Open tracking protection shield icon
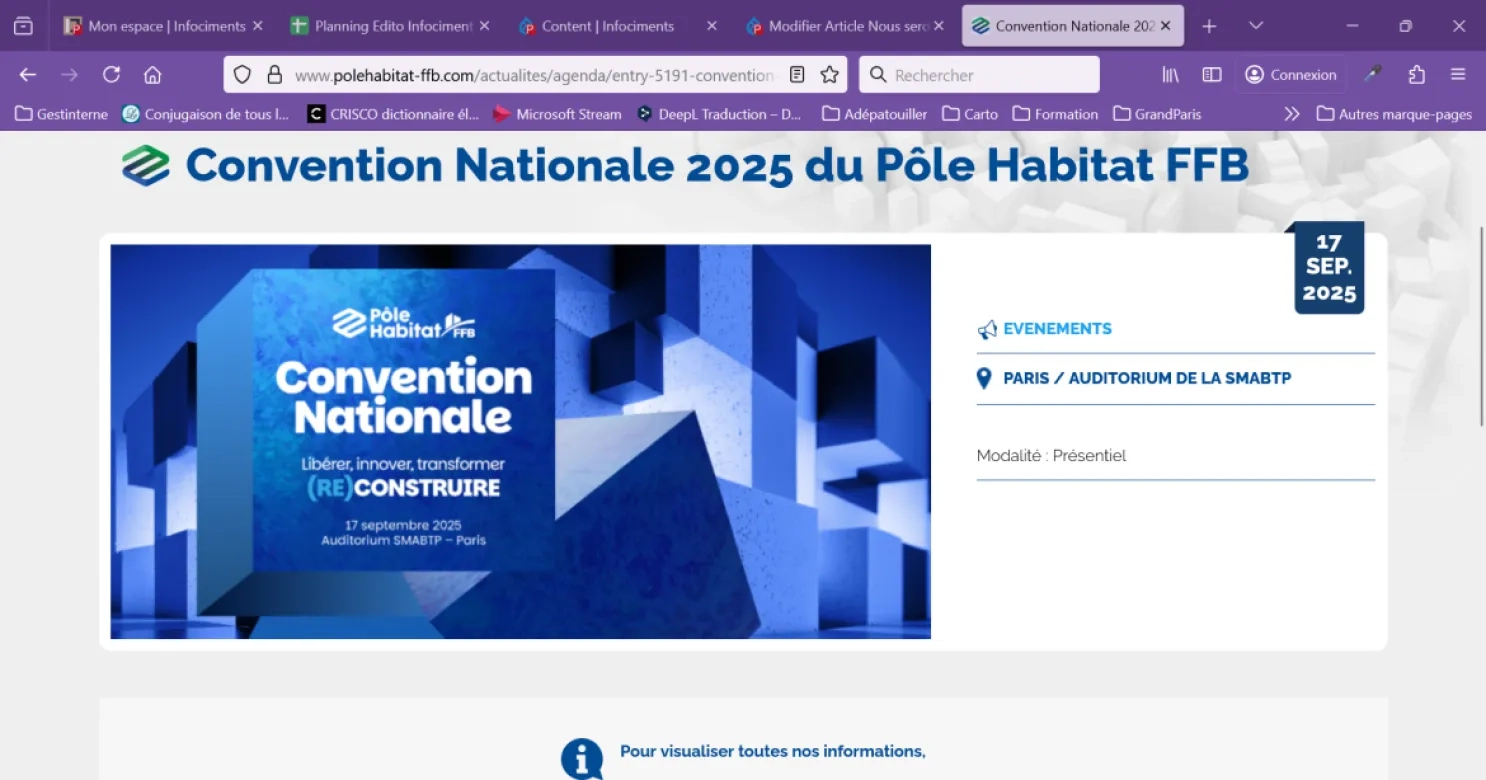1486x780 pixels. pyautogui.click(x=242, y=75)
